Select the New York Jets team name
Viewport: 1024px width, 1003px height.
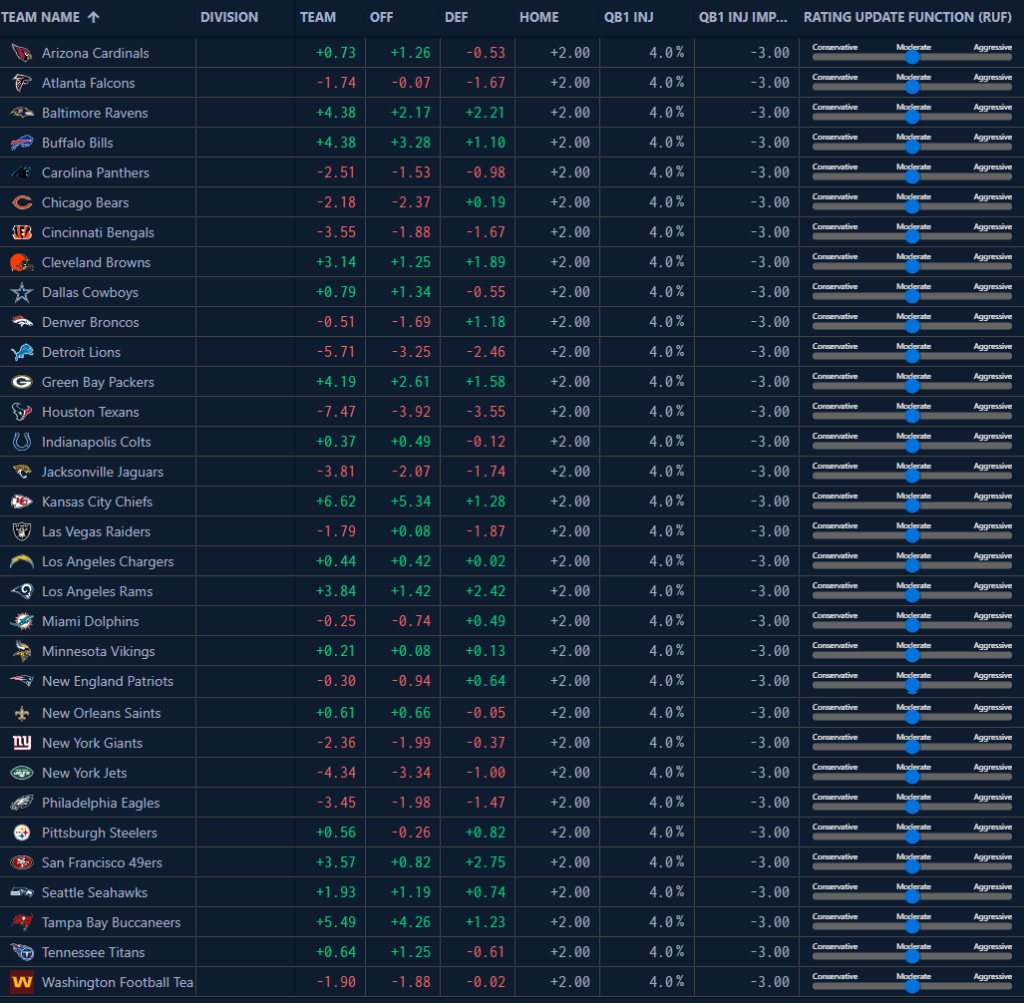[x=84, y=773]
